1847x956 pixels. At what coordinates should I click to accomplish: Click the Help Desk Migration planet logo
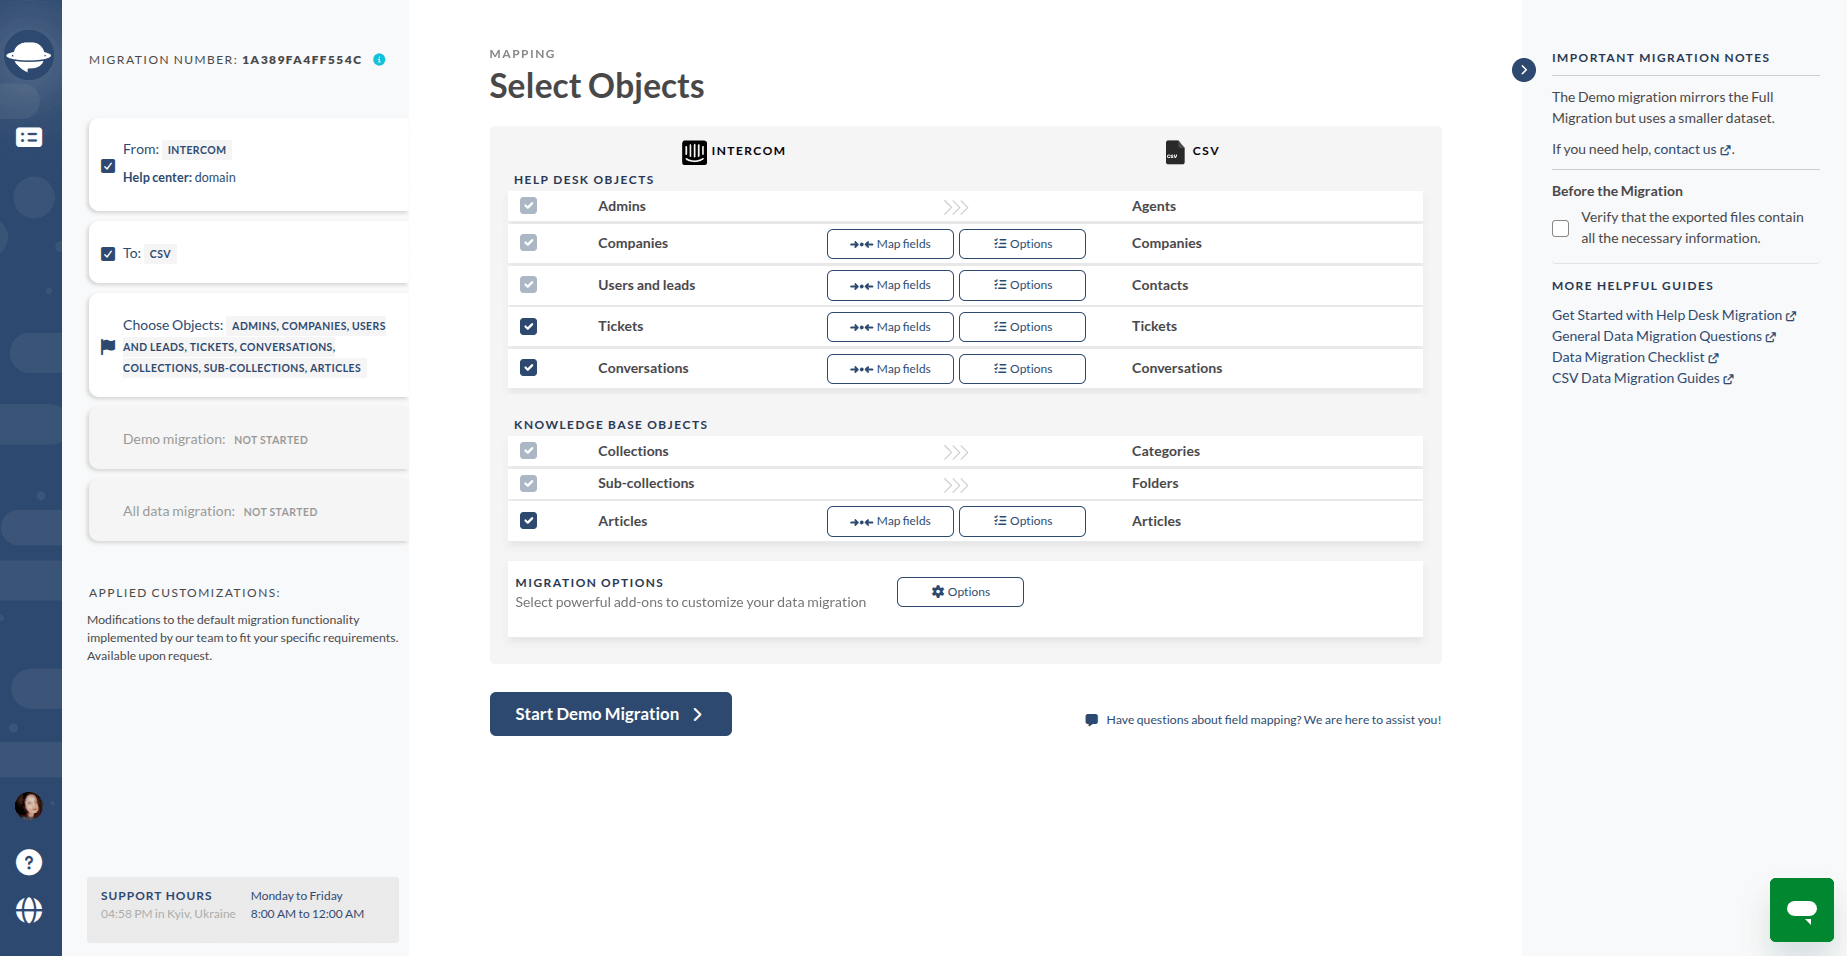30,56
